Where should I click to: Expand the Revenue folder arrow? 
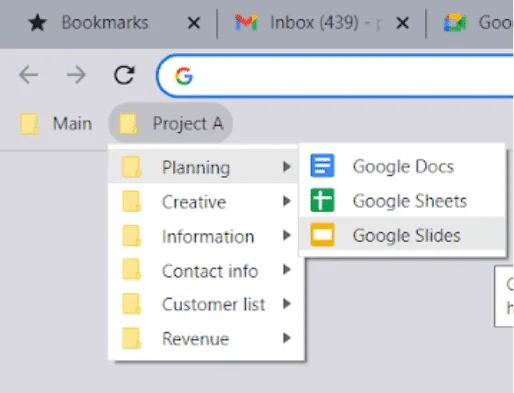coord(286,338)
